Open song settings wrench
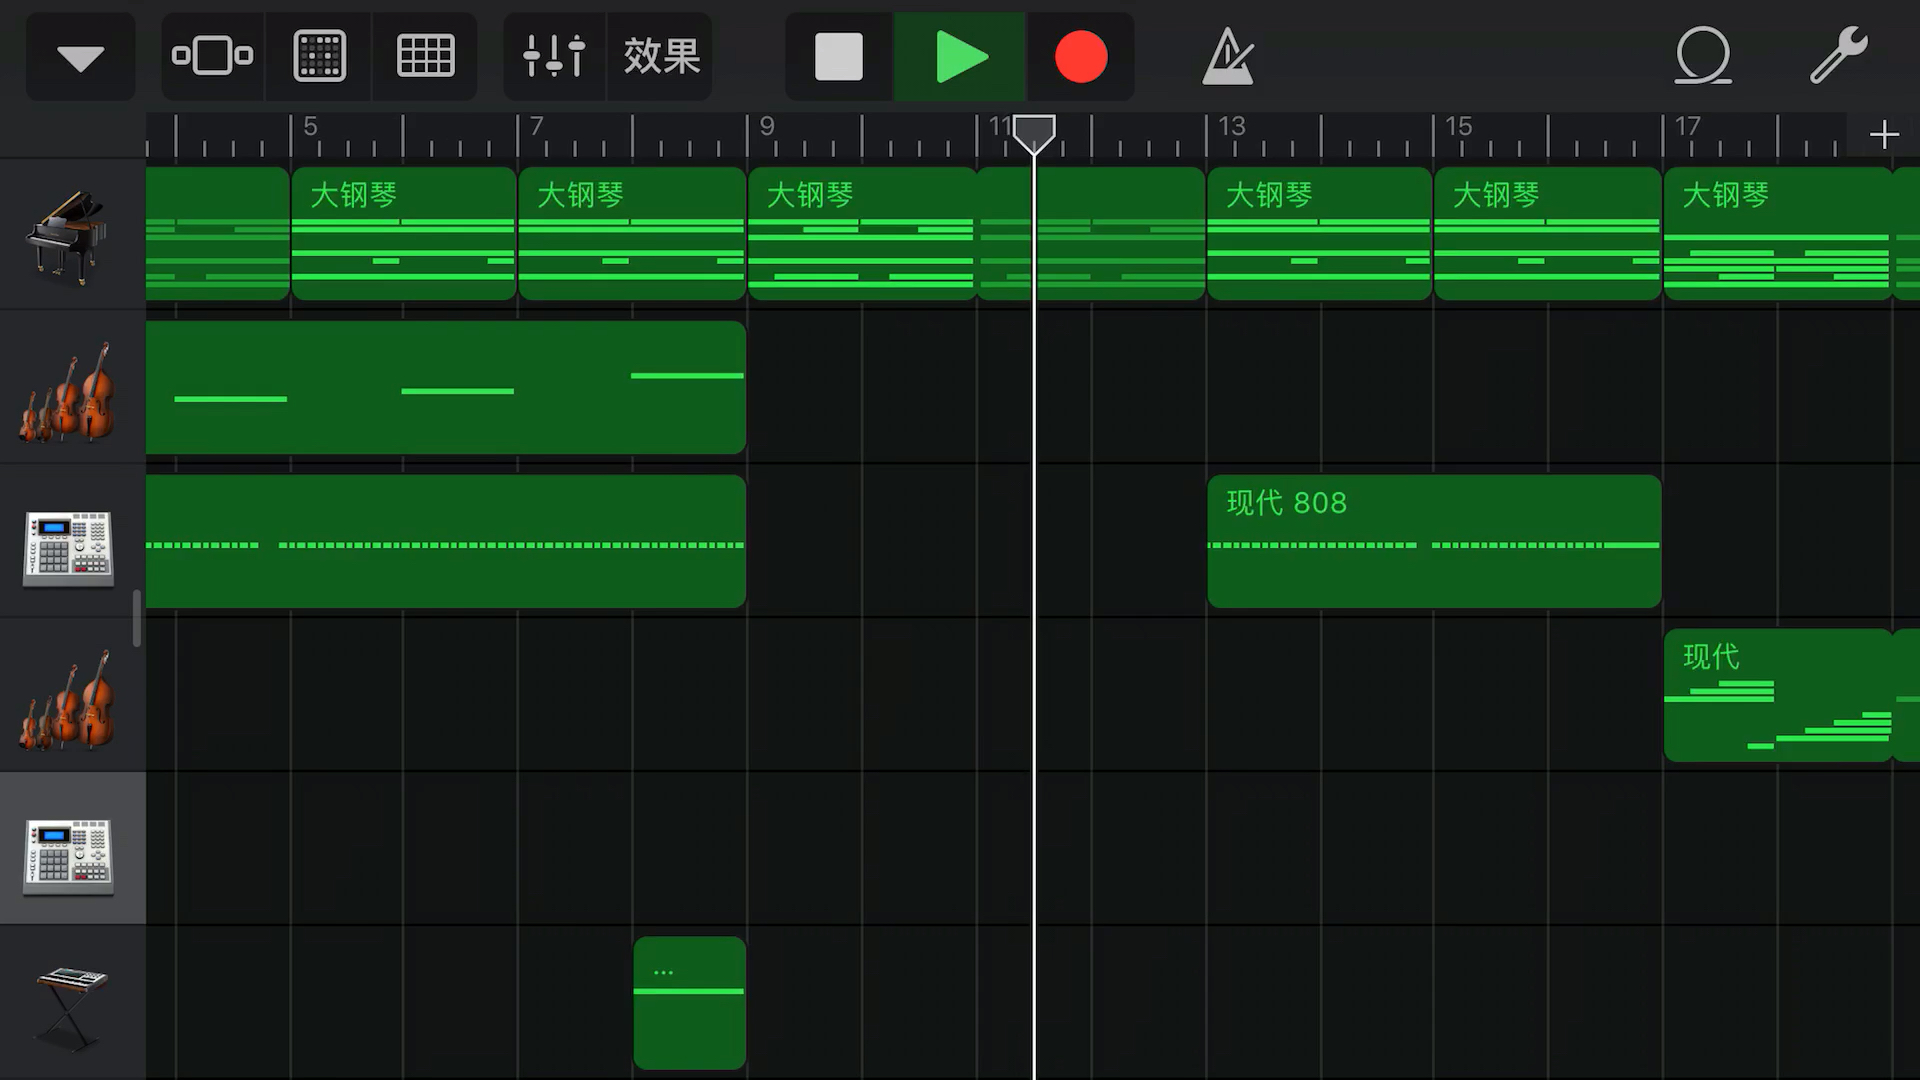The width and height of the screenshot is (1920, 1080). tap(1838, 56)
